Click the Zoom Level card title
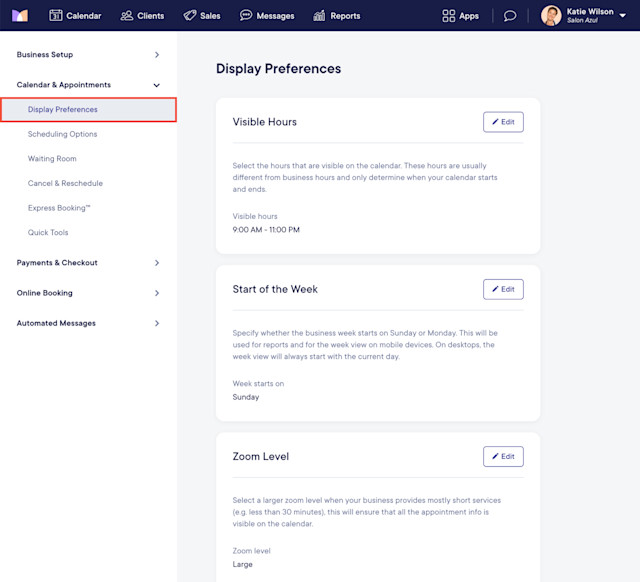 point(261,456)
